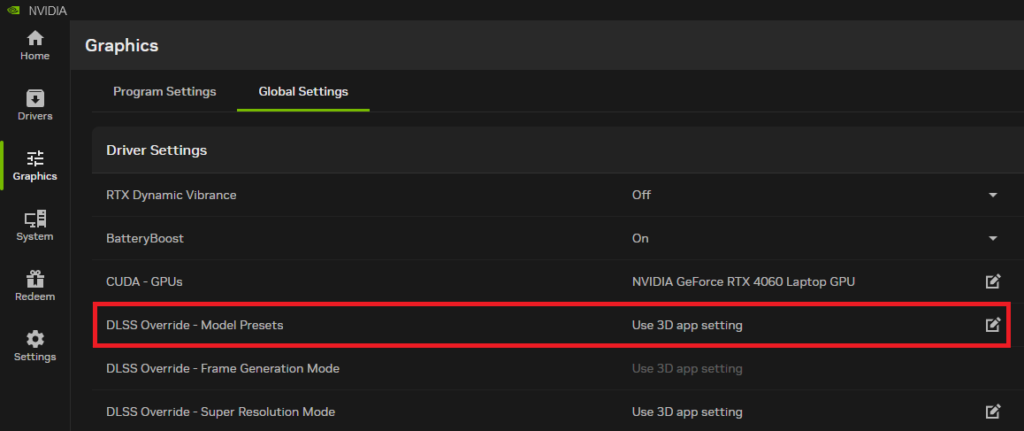Go to the Home section in sidebar
The width and height of the screenshot is (1024, 431).
(x=35, y=45)
